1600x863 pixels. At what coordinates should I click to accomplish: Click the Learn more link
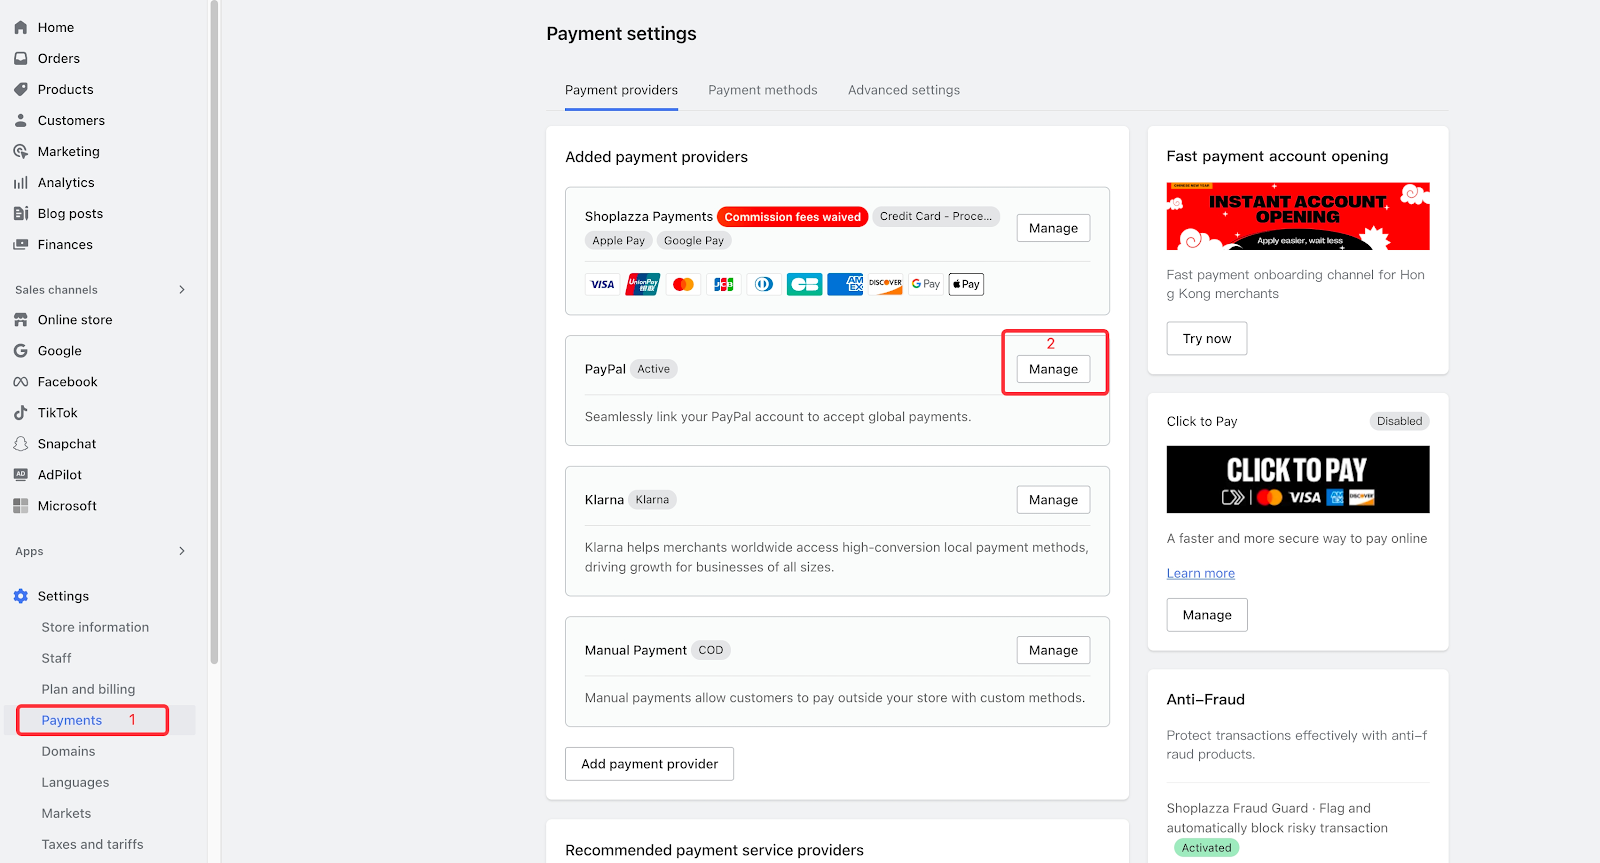point(1200,573)
